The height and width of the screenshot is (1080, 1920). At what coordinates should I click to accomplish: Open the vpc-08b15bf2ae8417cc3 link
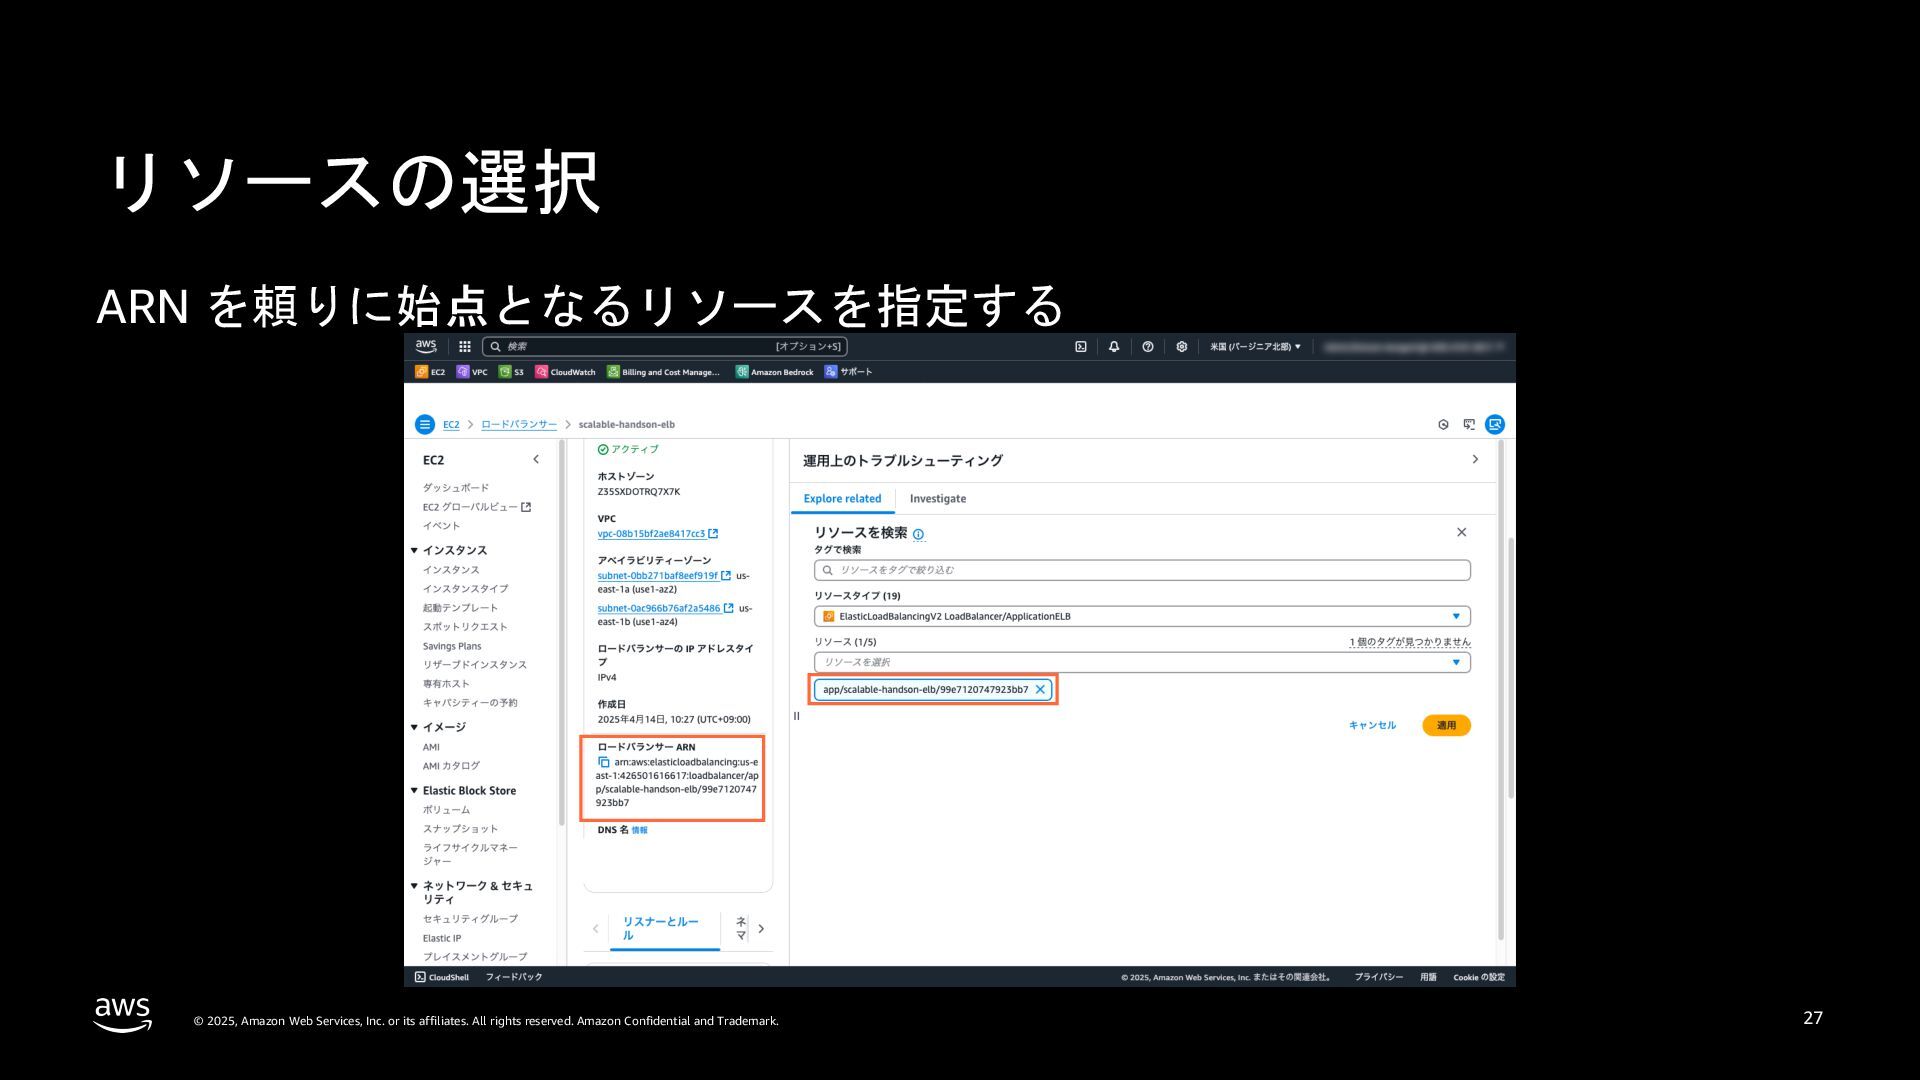pyautogui.click(x=651, y=534)
